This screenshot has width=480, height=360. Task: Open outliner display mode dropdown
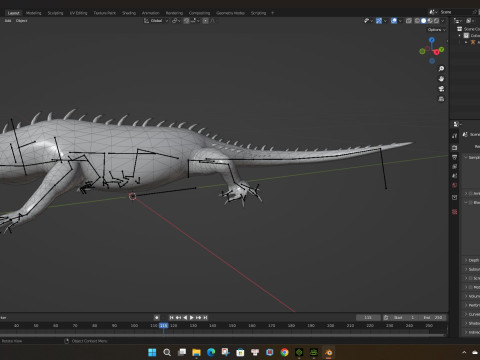(x=458, y=21)
